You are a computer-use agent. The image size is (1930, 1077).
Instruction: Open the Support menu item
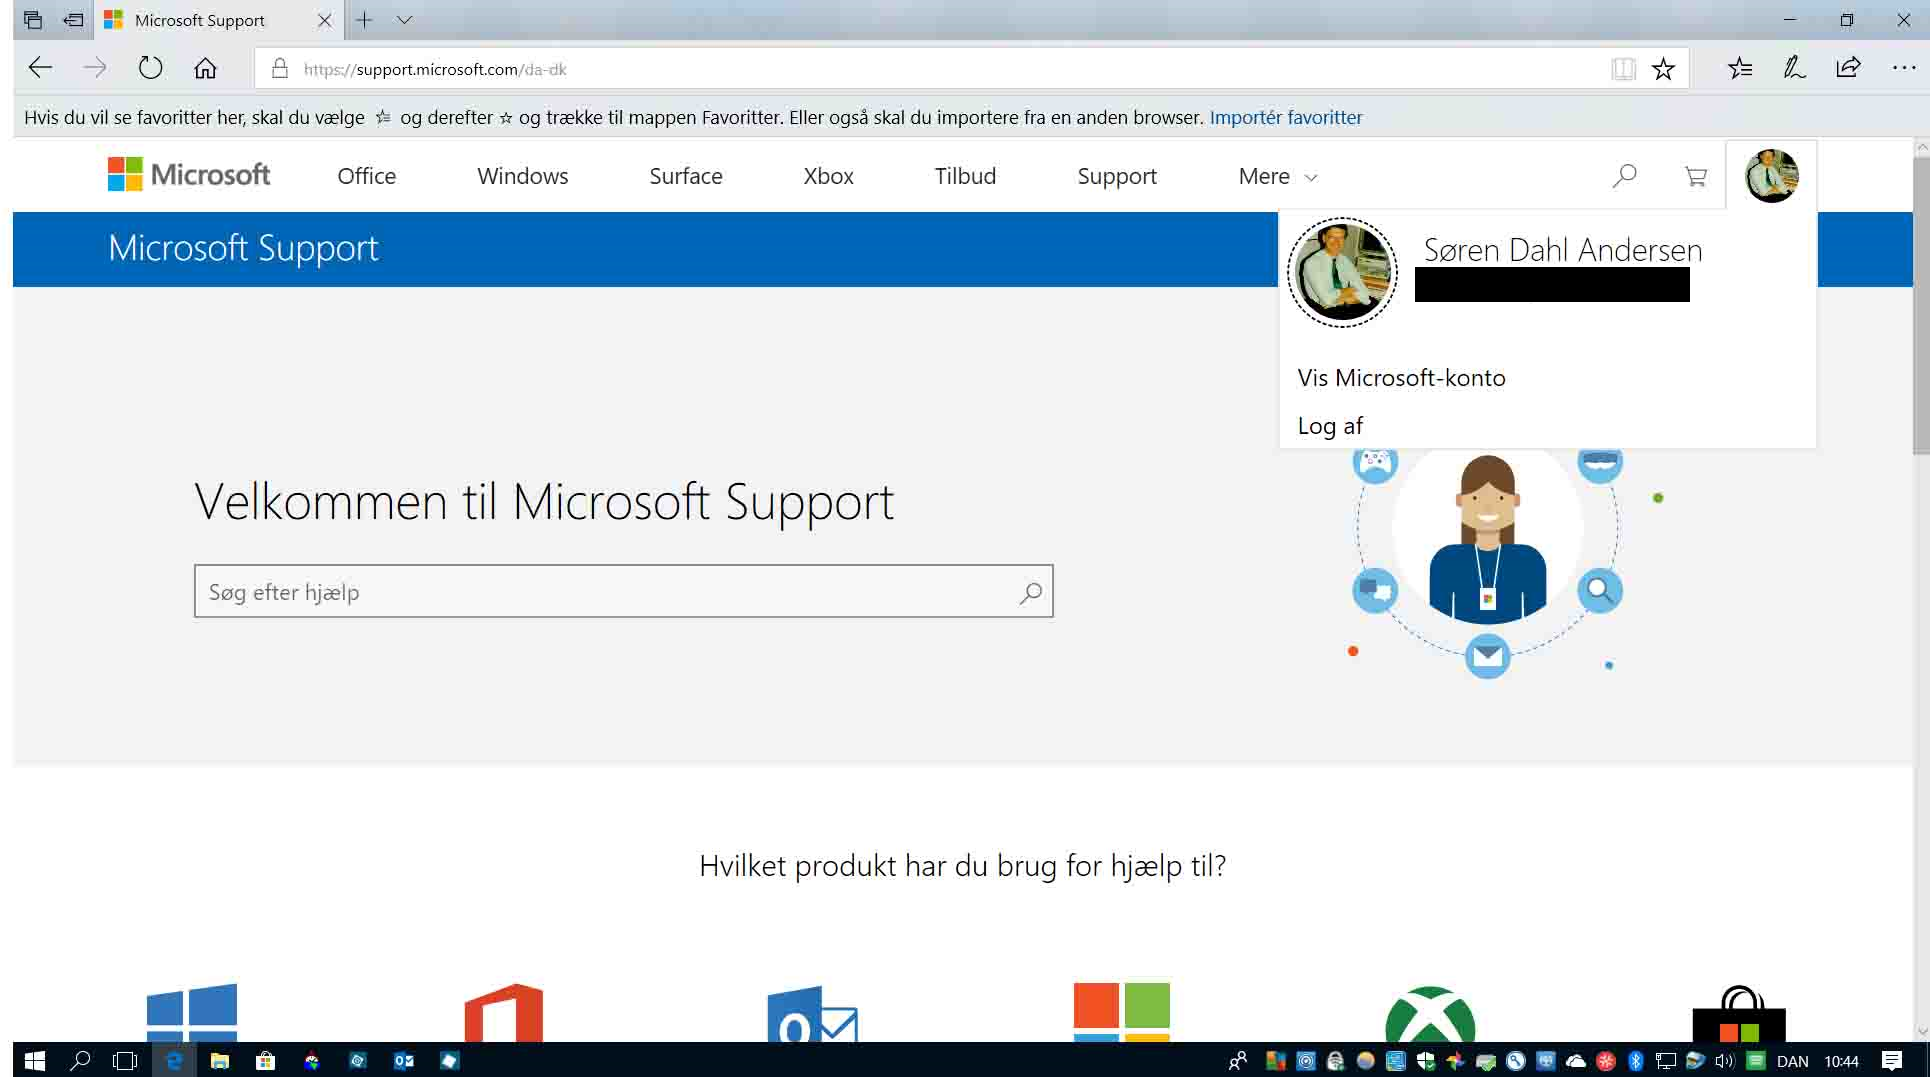[1117, 176]
